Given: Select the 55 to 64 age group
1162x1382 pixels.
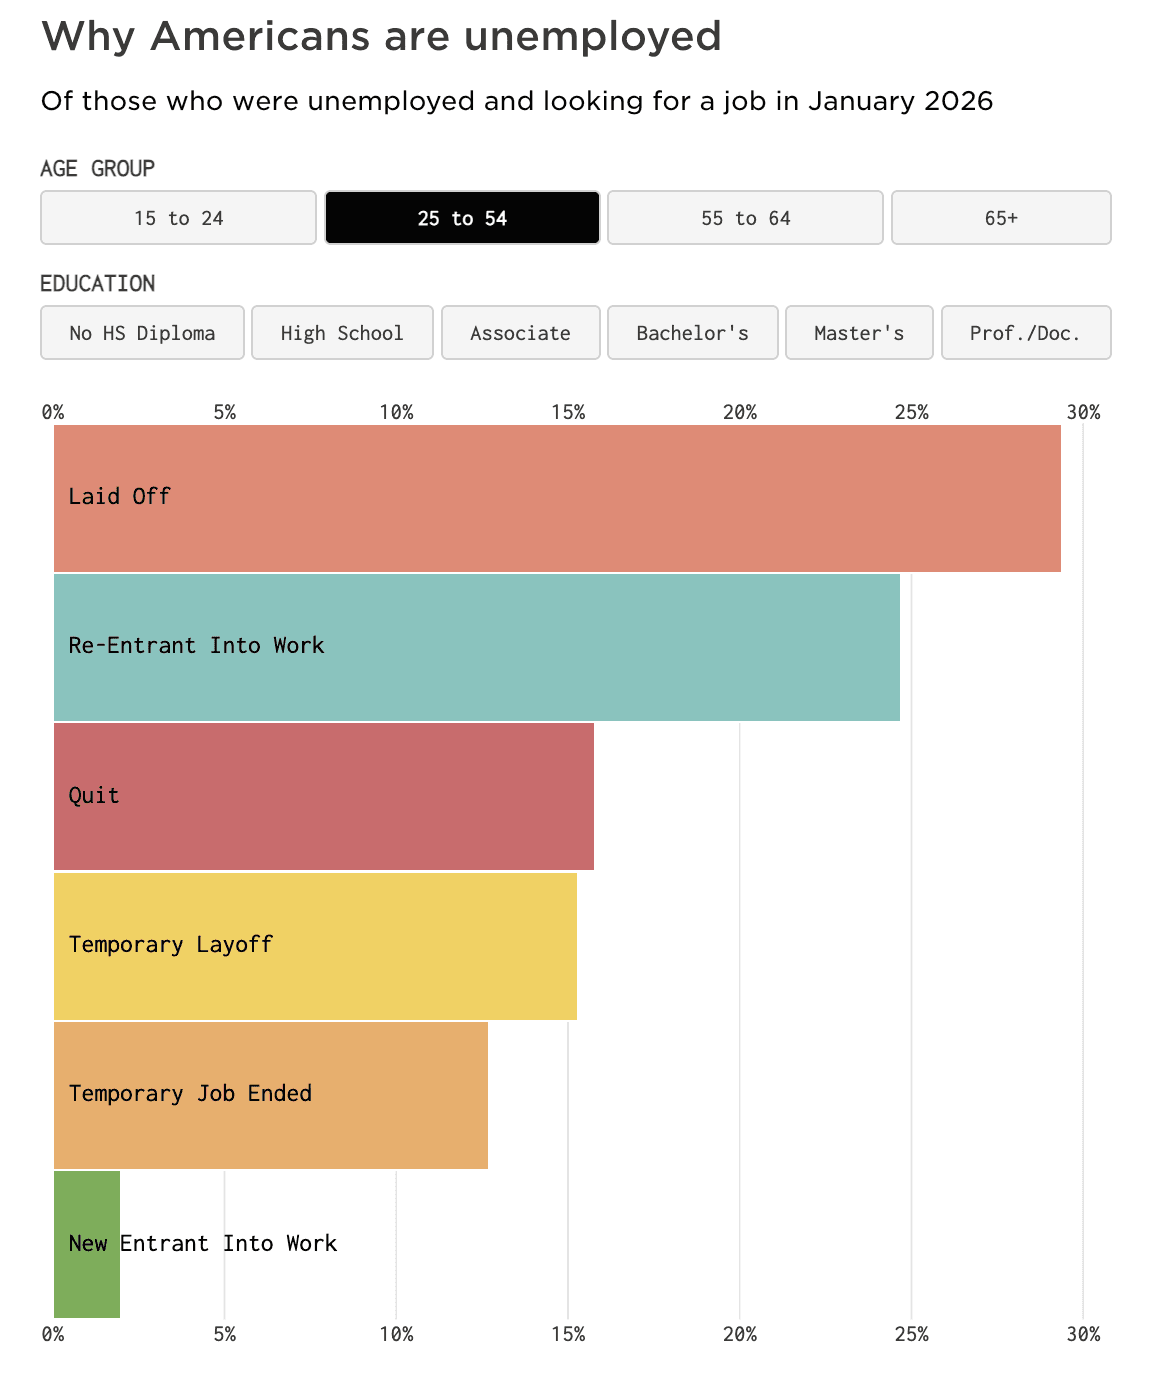Looking at the screenshot, I should coord(745,217).
